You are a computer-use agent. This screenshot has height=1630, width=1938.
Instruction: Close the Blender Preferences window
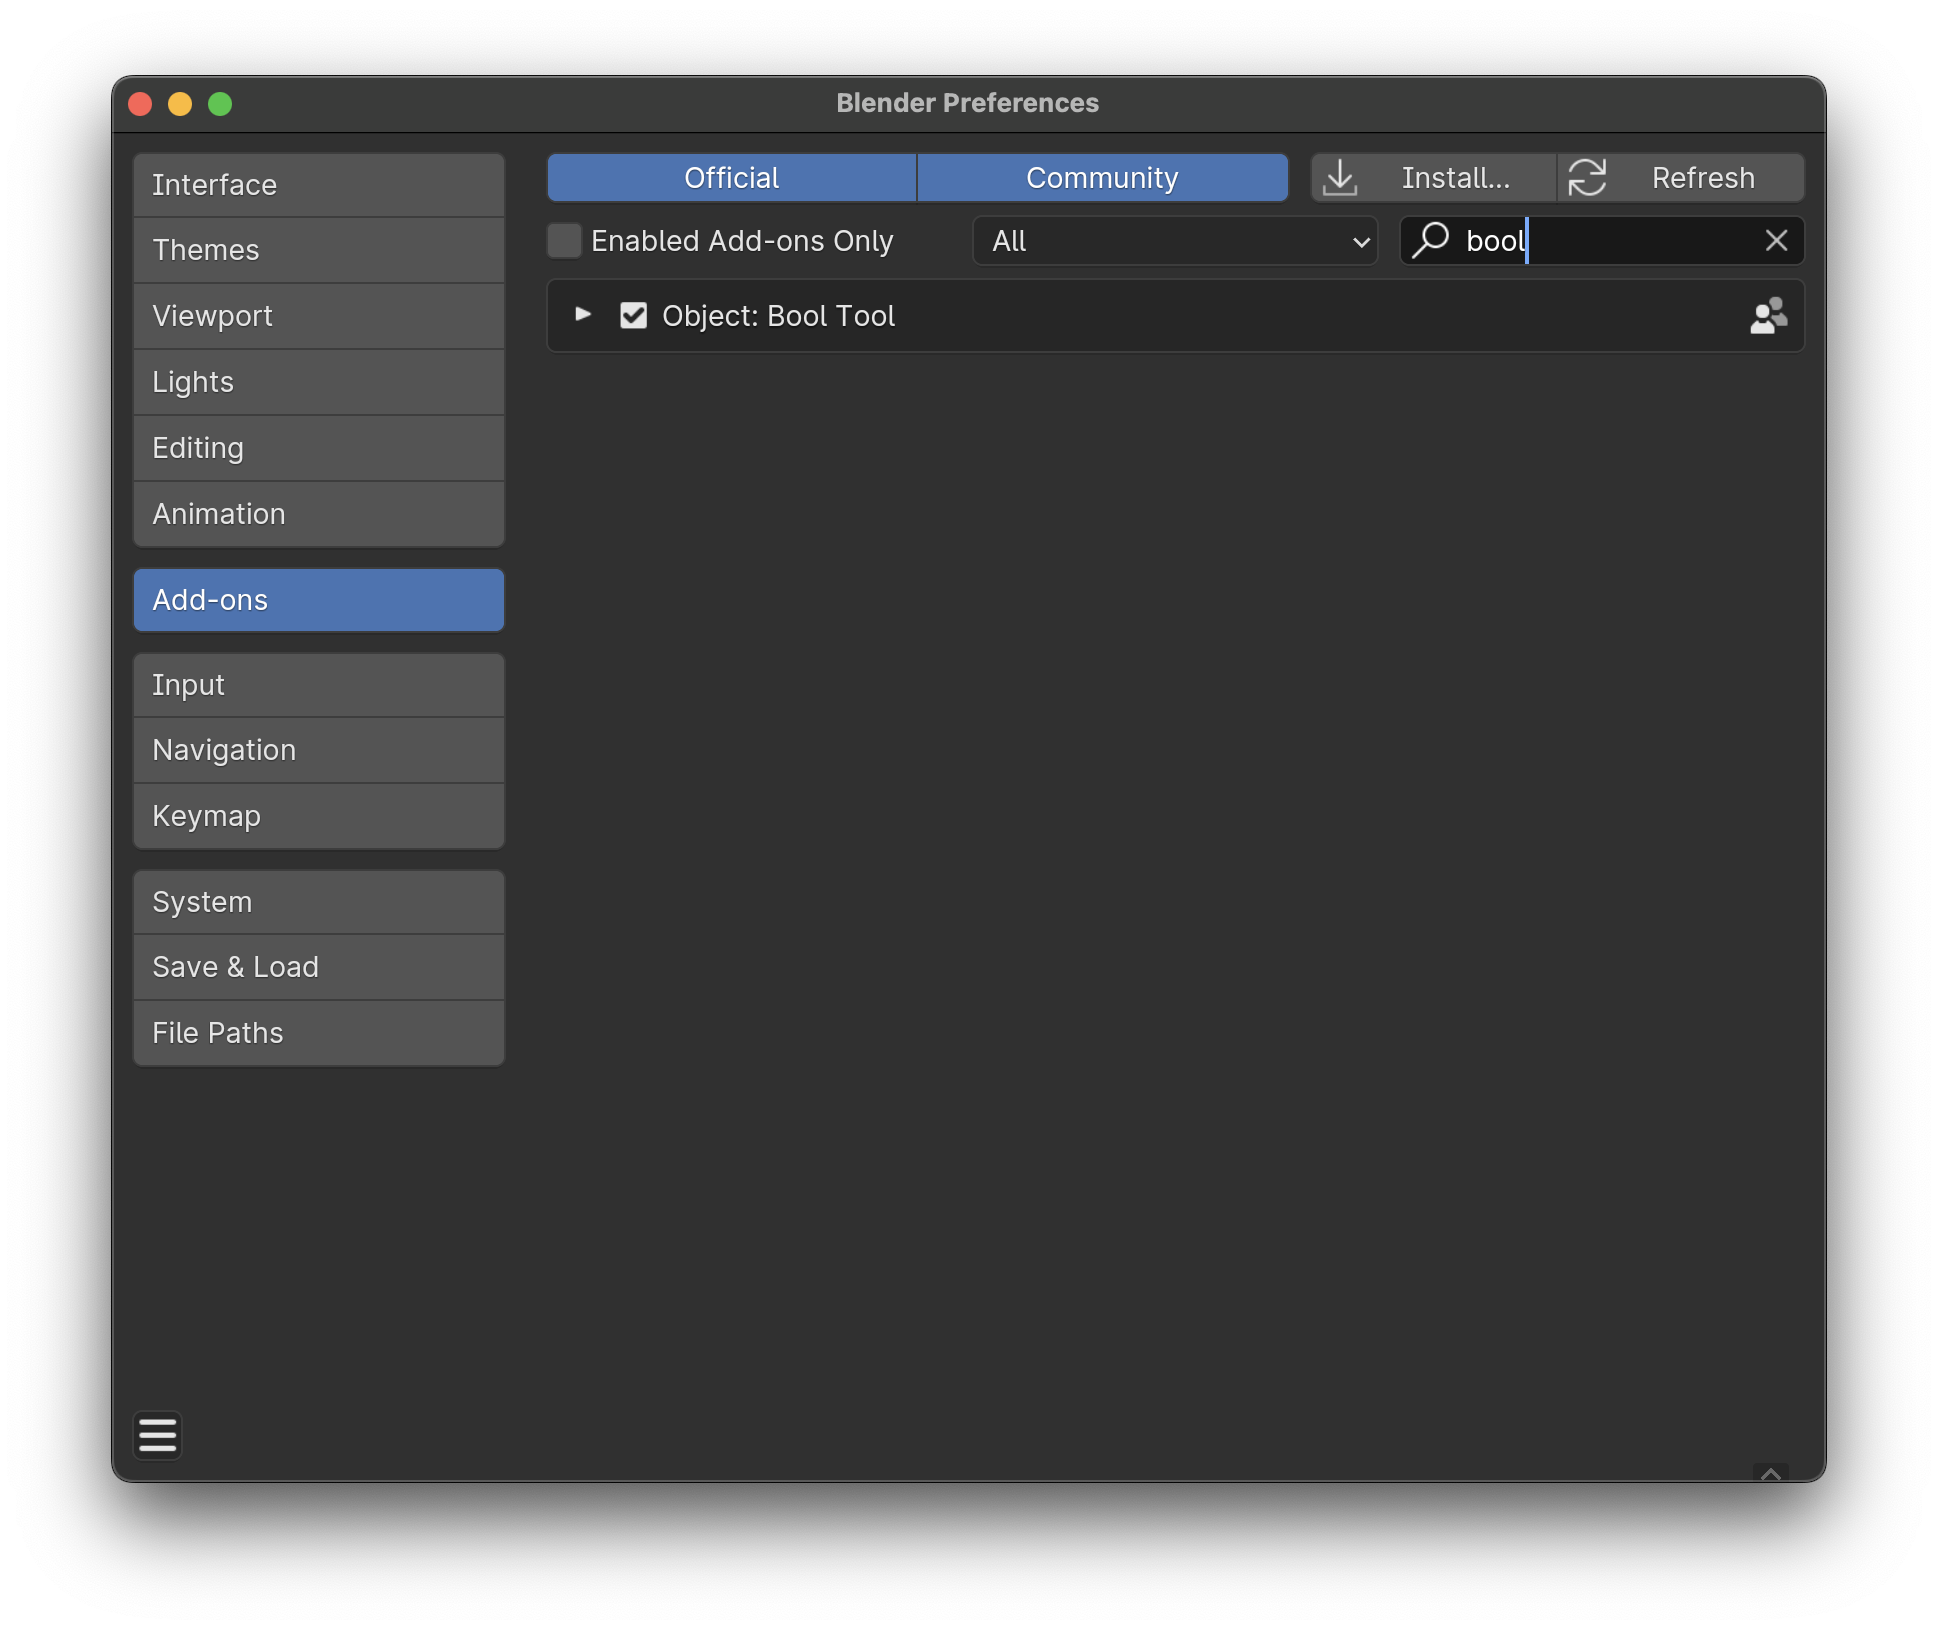(x=140, y=104)
